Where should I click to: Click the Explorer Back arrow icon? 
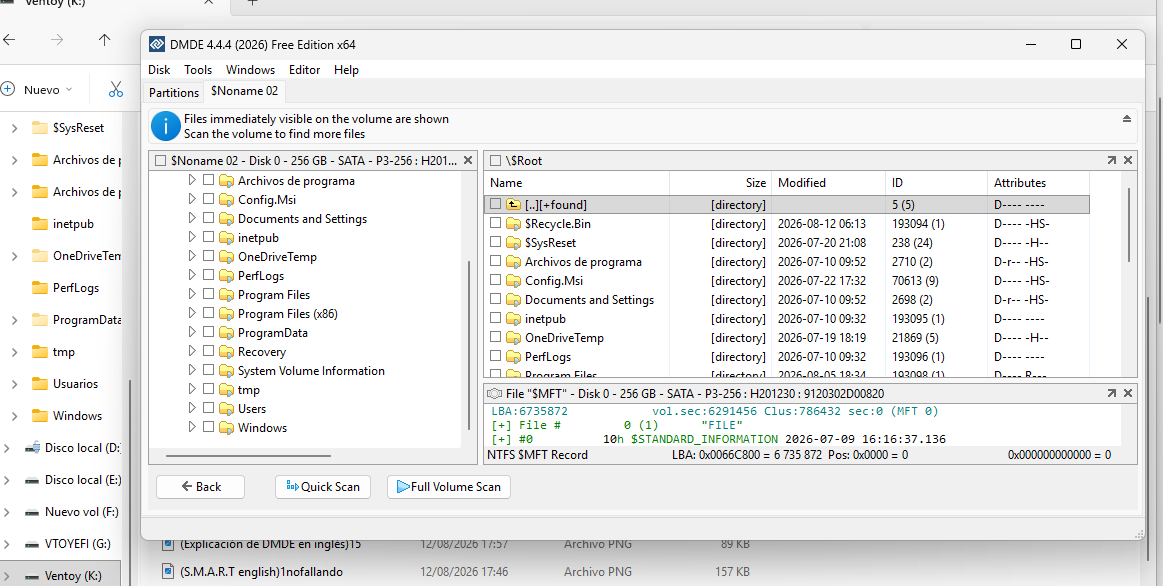click(9, 39)
